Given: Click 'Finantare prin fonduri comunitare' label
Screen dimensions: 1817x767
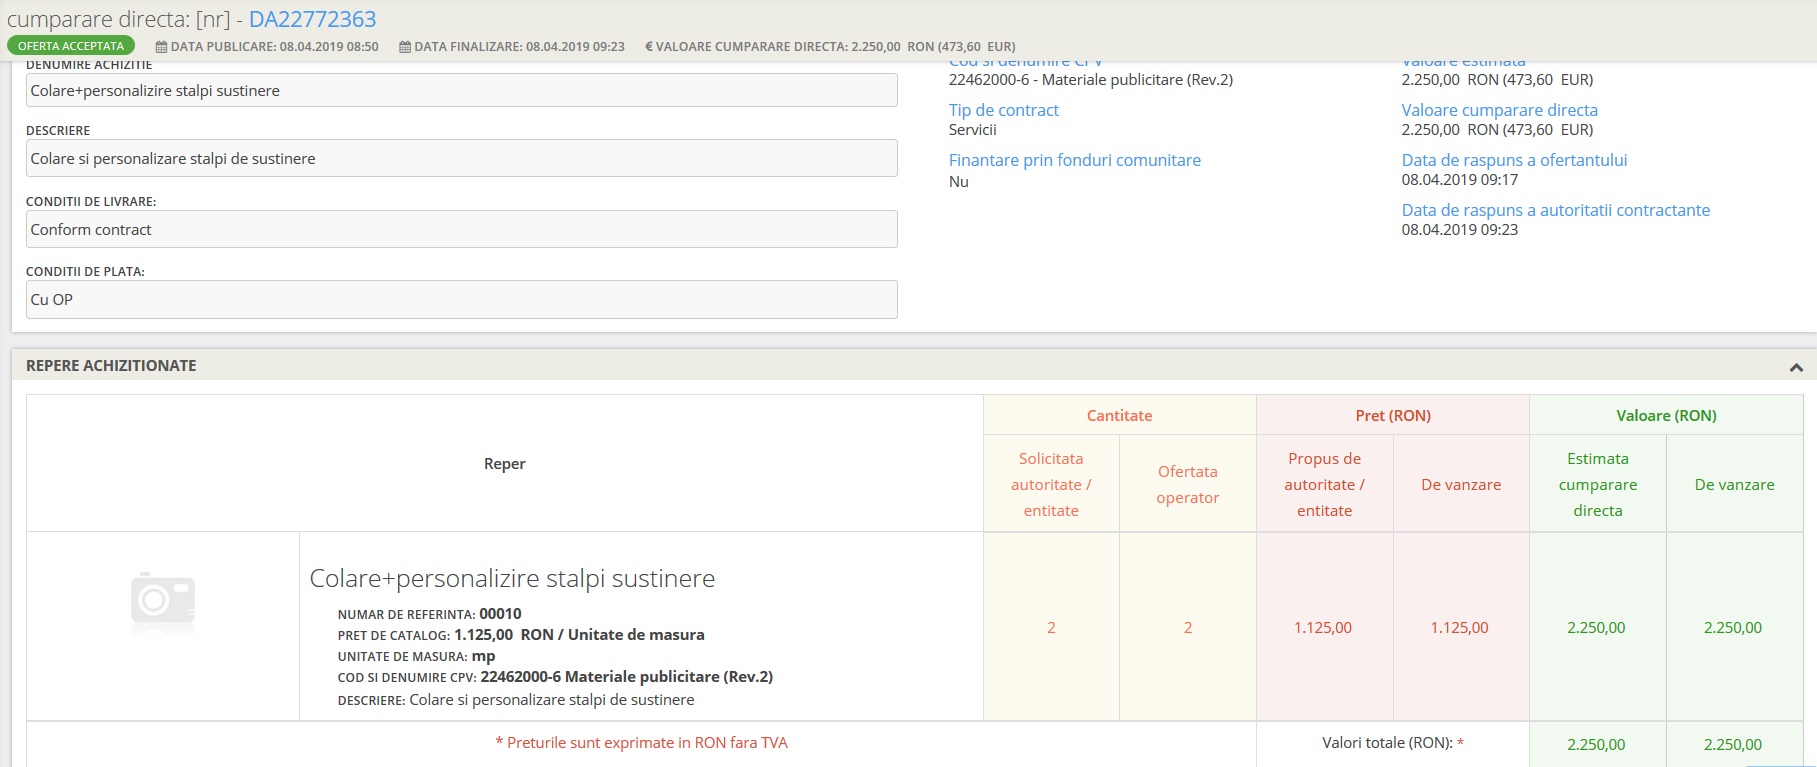Looking at the screenshot, I should point(1075,160).
